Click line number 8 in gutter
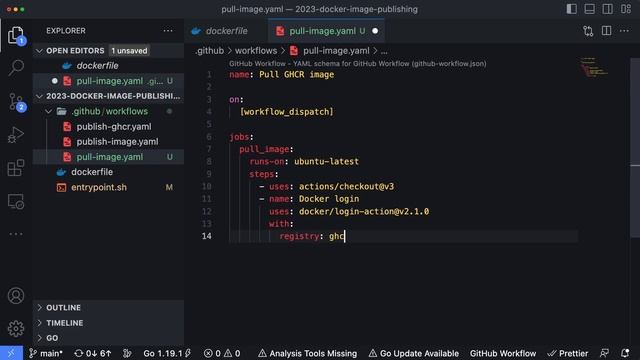Screen dimensions: 640x360 [209, 161]
